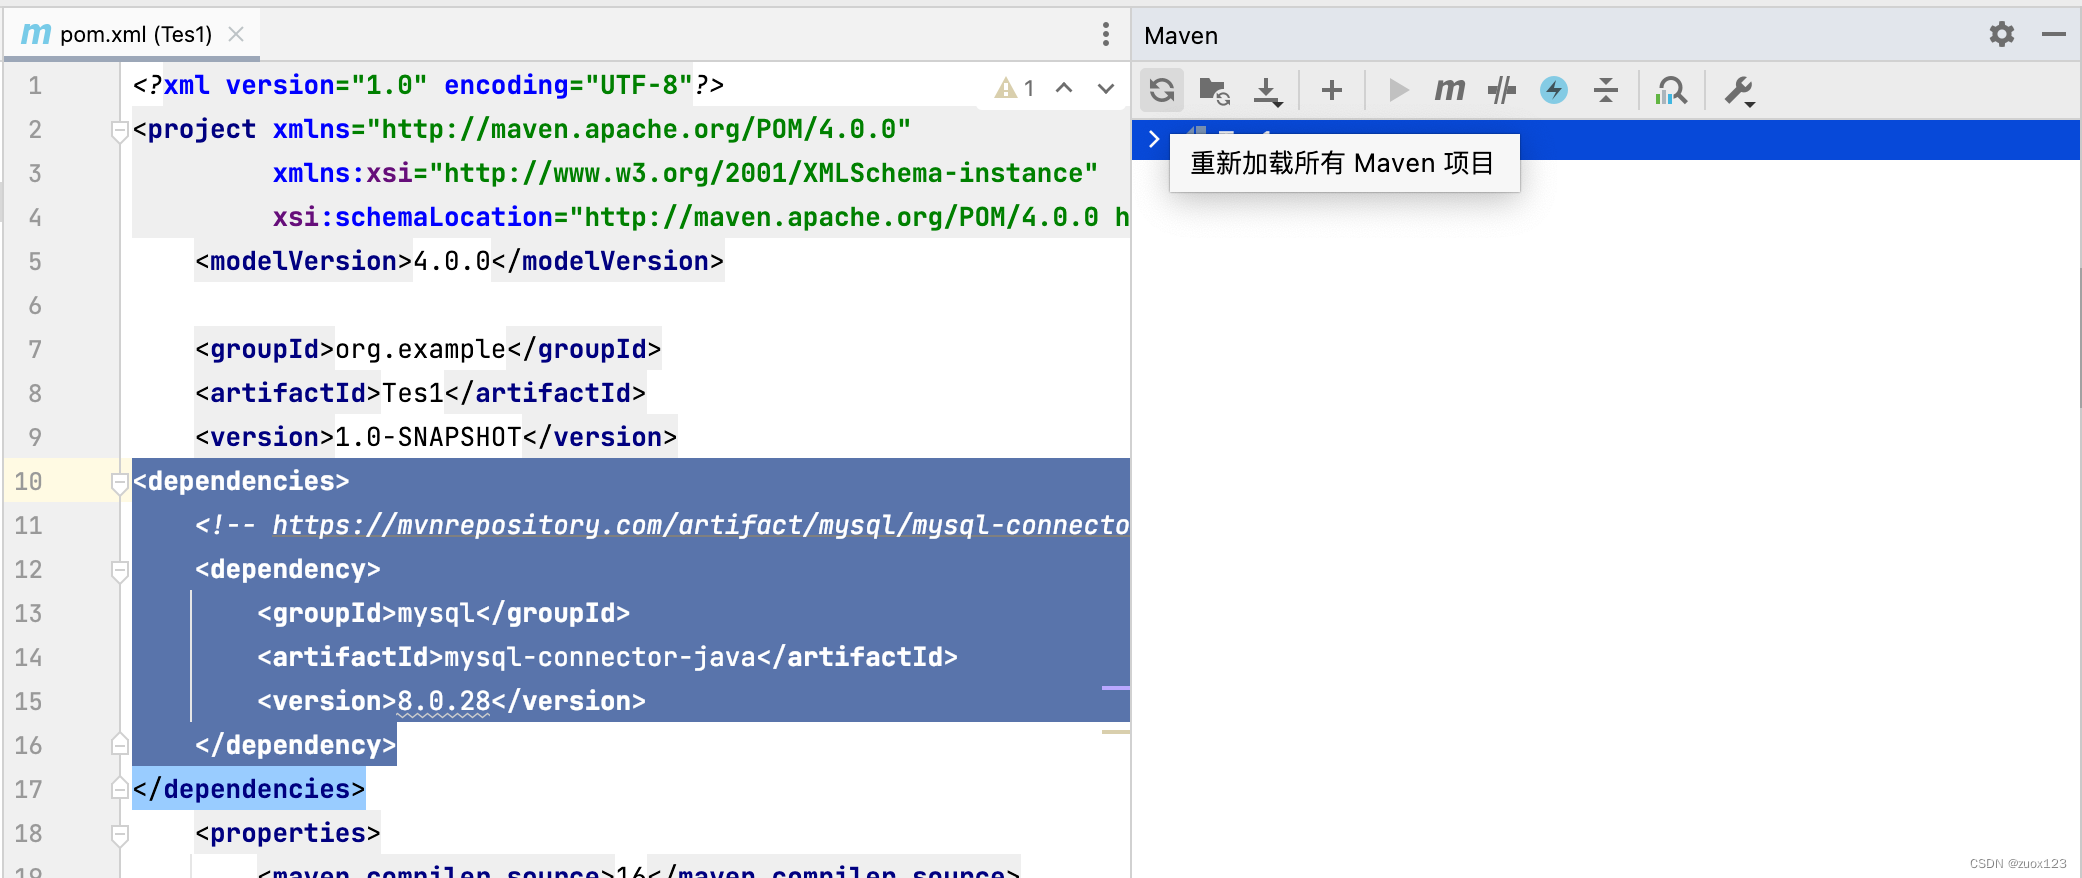
Task: Click the mysql groupId value
Action: [x=436, y=613]
